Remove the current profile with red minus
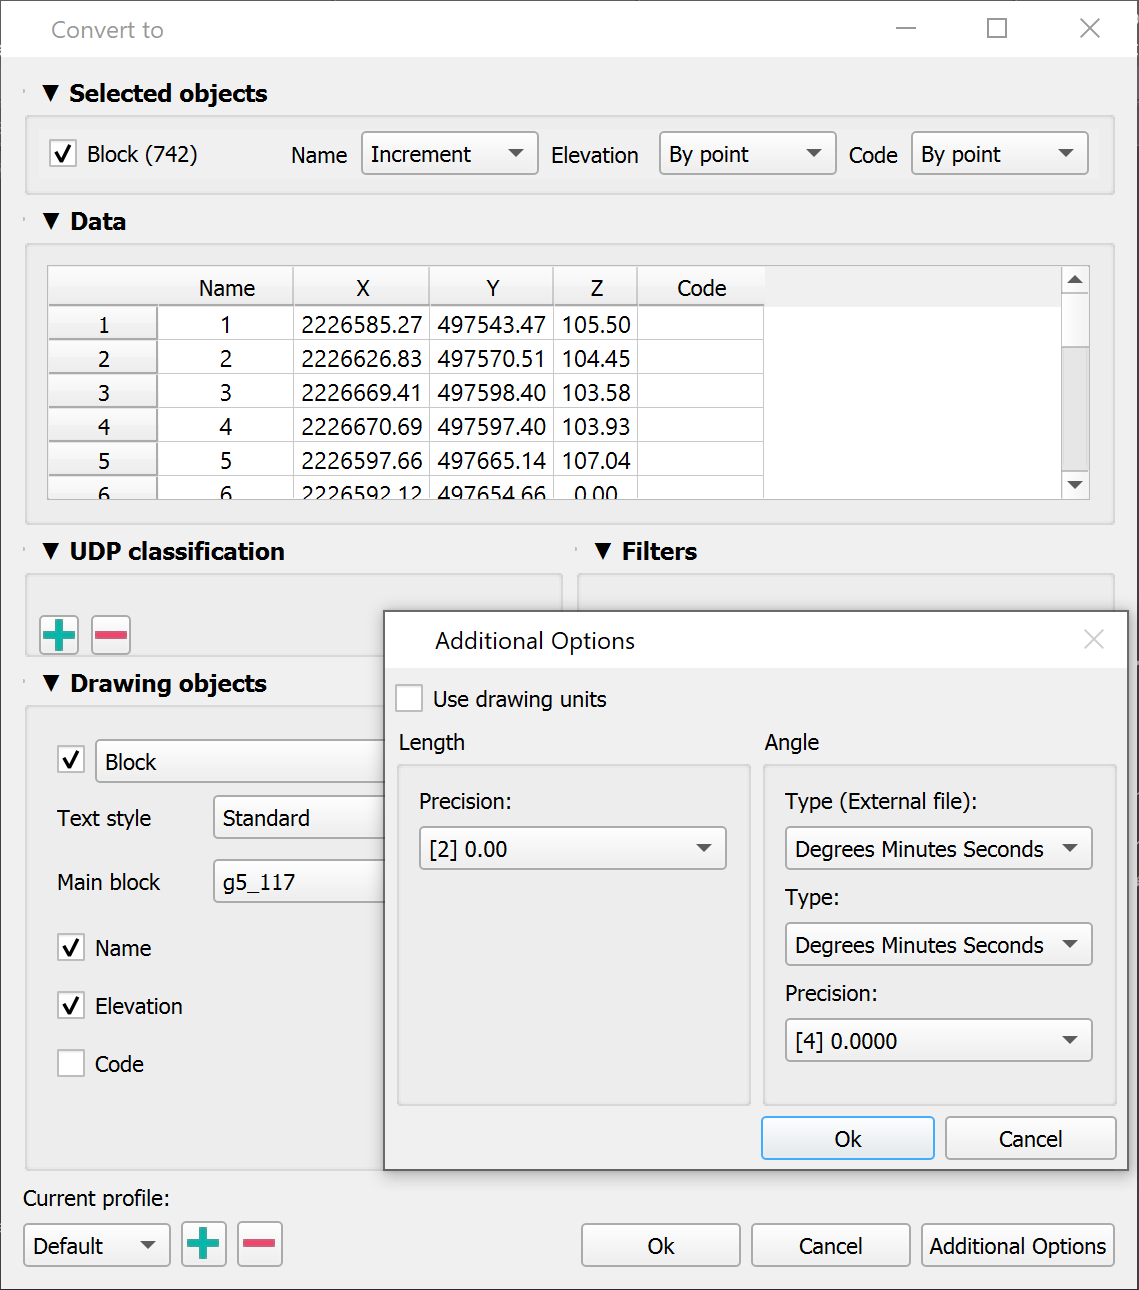This screenshot has height=1290, width=1139. point(259,1244)
